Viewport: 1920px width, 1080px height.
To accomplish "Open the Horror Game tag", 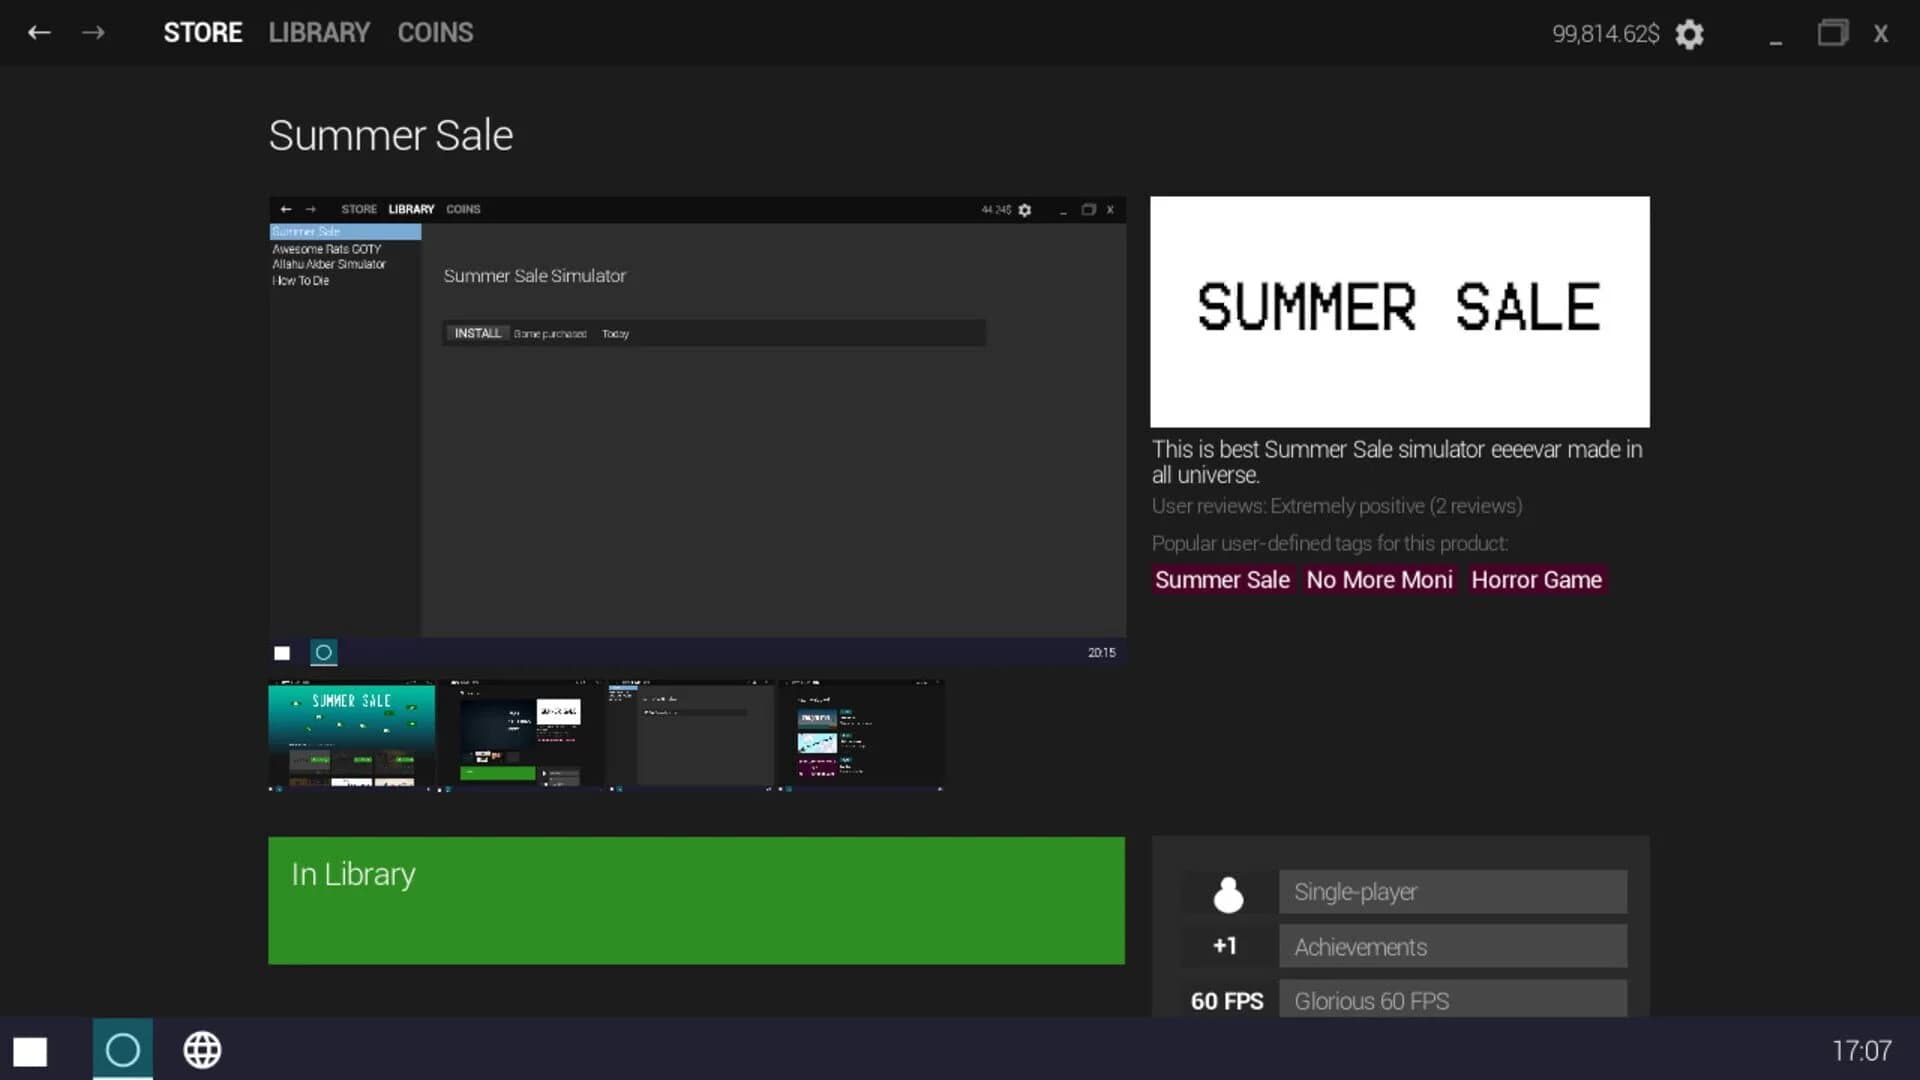I will coord(1536,580).
